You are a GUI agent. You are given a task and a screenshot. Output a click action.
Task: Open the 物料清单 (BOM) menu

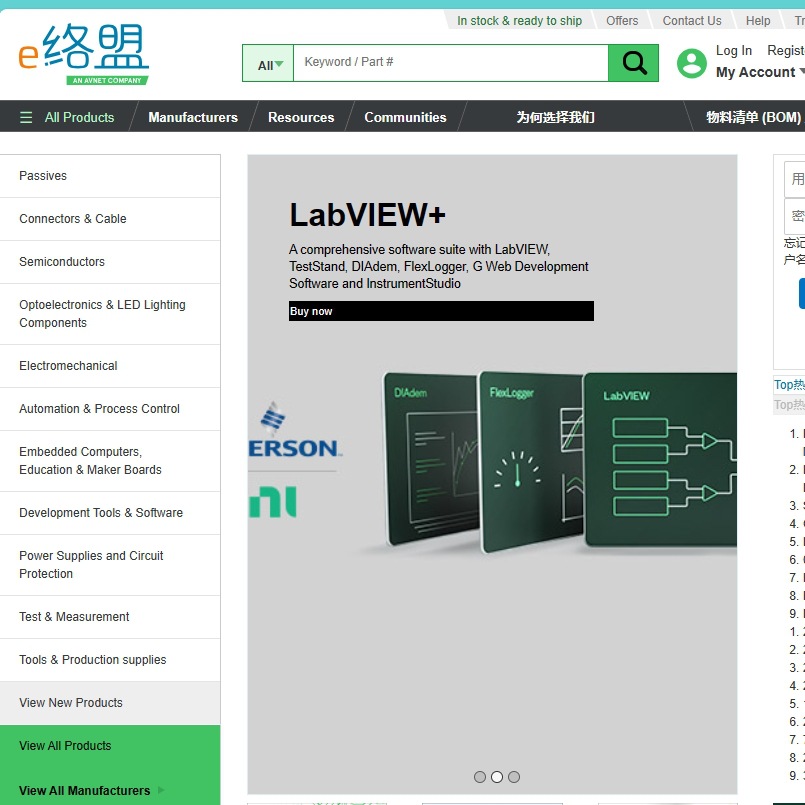(753, 117)
